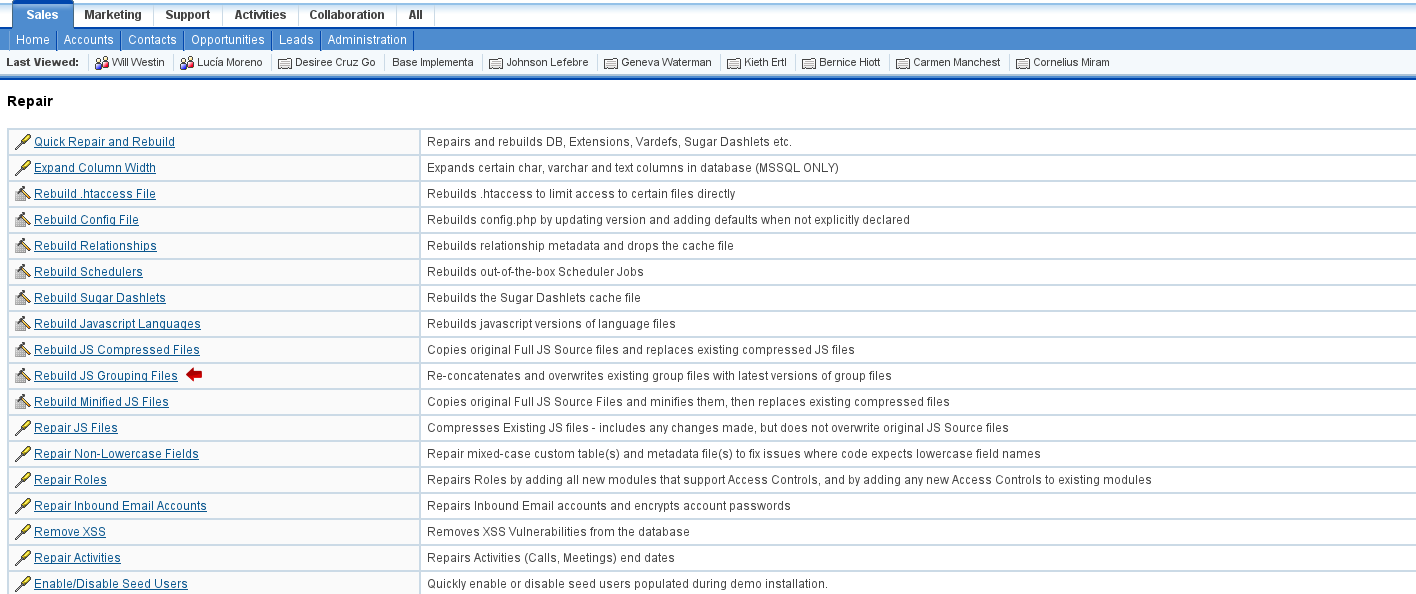Screen dimensions: 1416x594
Task: Click the Rebuild Minified JS Files link
Action: coord(101,402)
